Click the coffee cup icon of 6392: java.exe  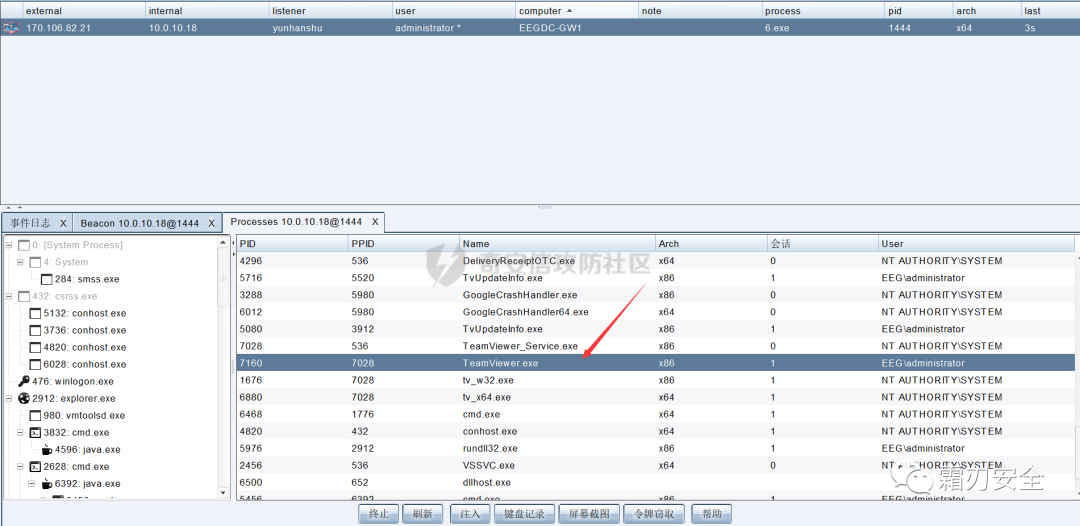(x=47, y=483)
